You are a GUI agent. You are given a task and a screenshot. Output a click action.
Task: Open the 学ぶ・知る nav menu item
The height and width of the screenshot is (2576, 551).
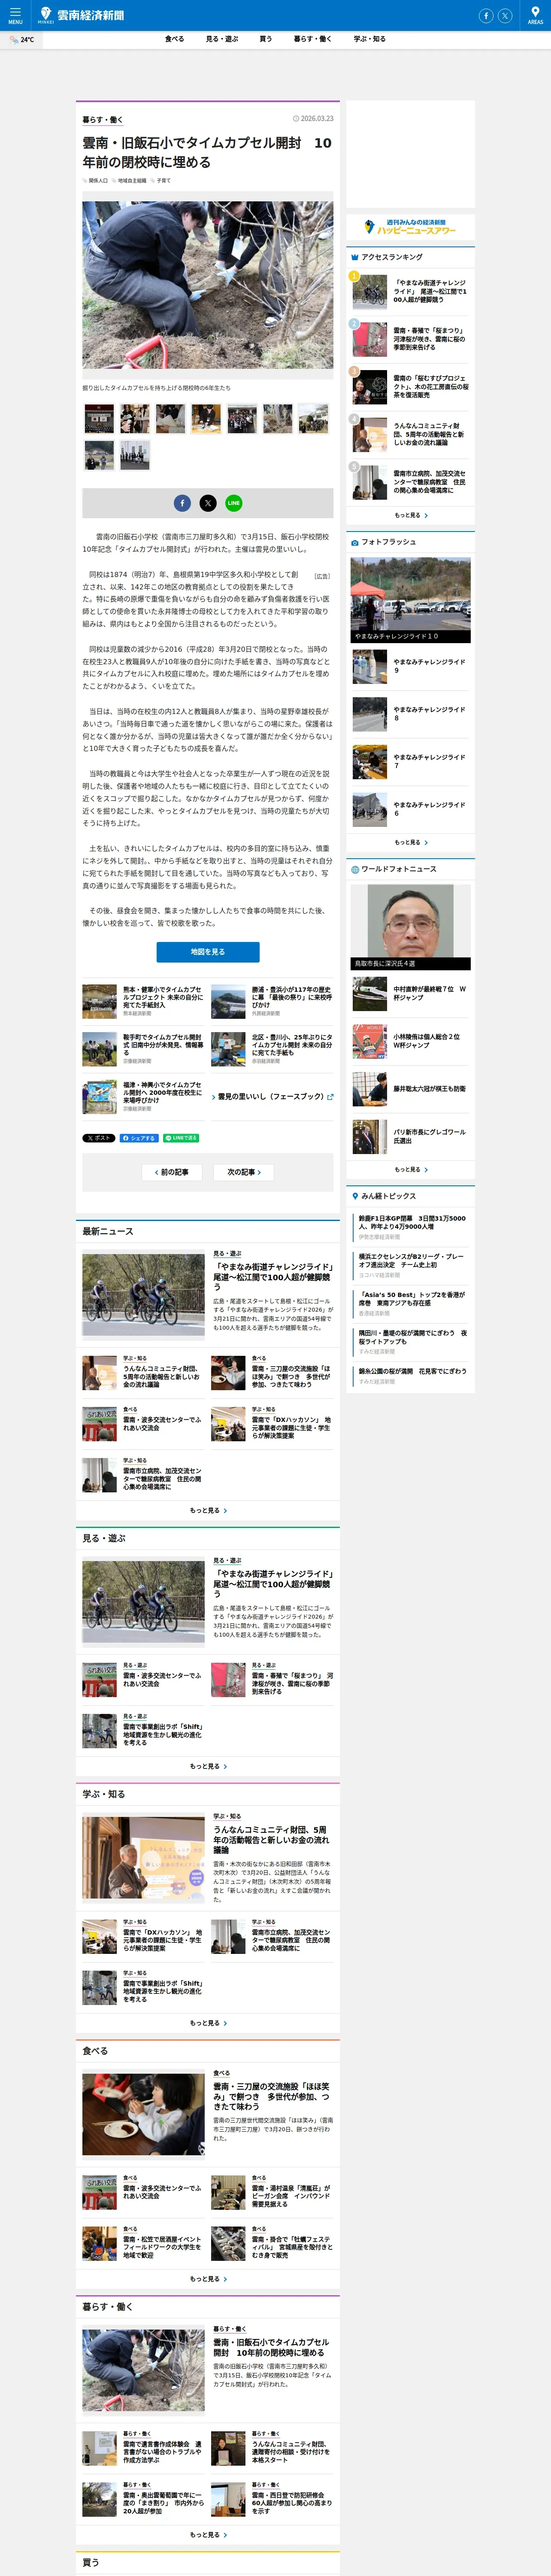(369, 39)
